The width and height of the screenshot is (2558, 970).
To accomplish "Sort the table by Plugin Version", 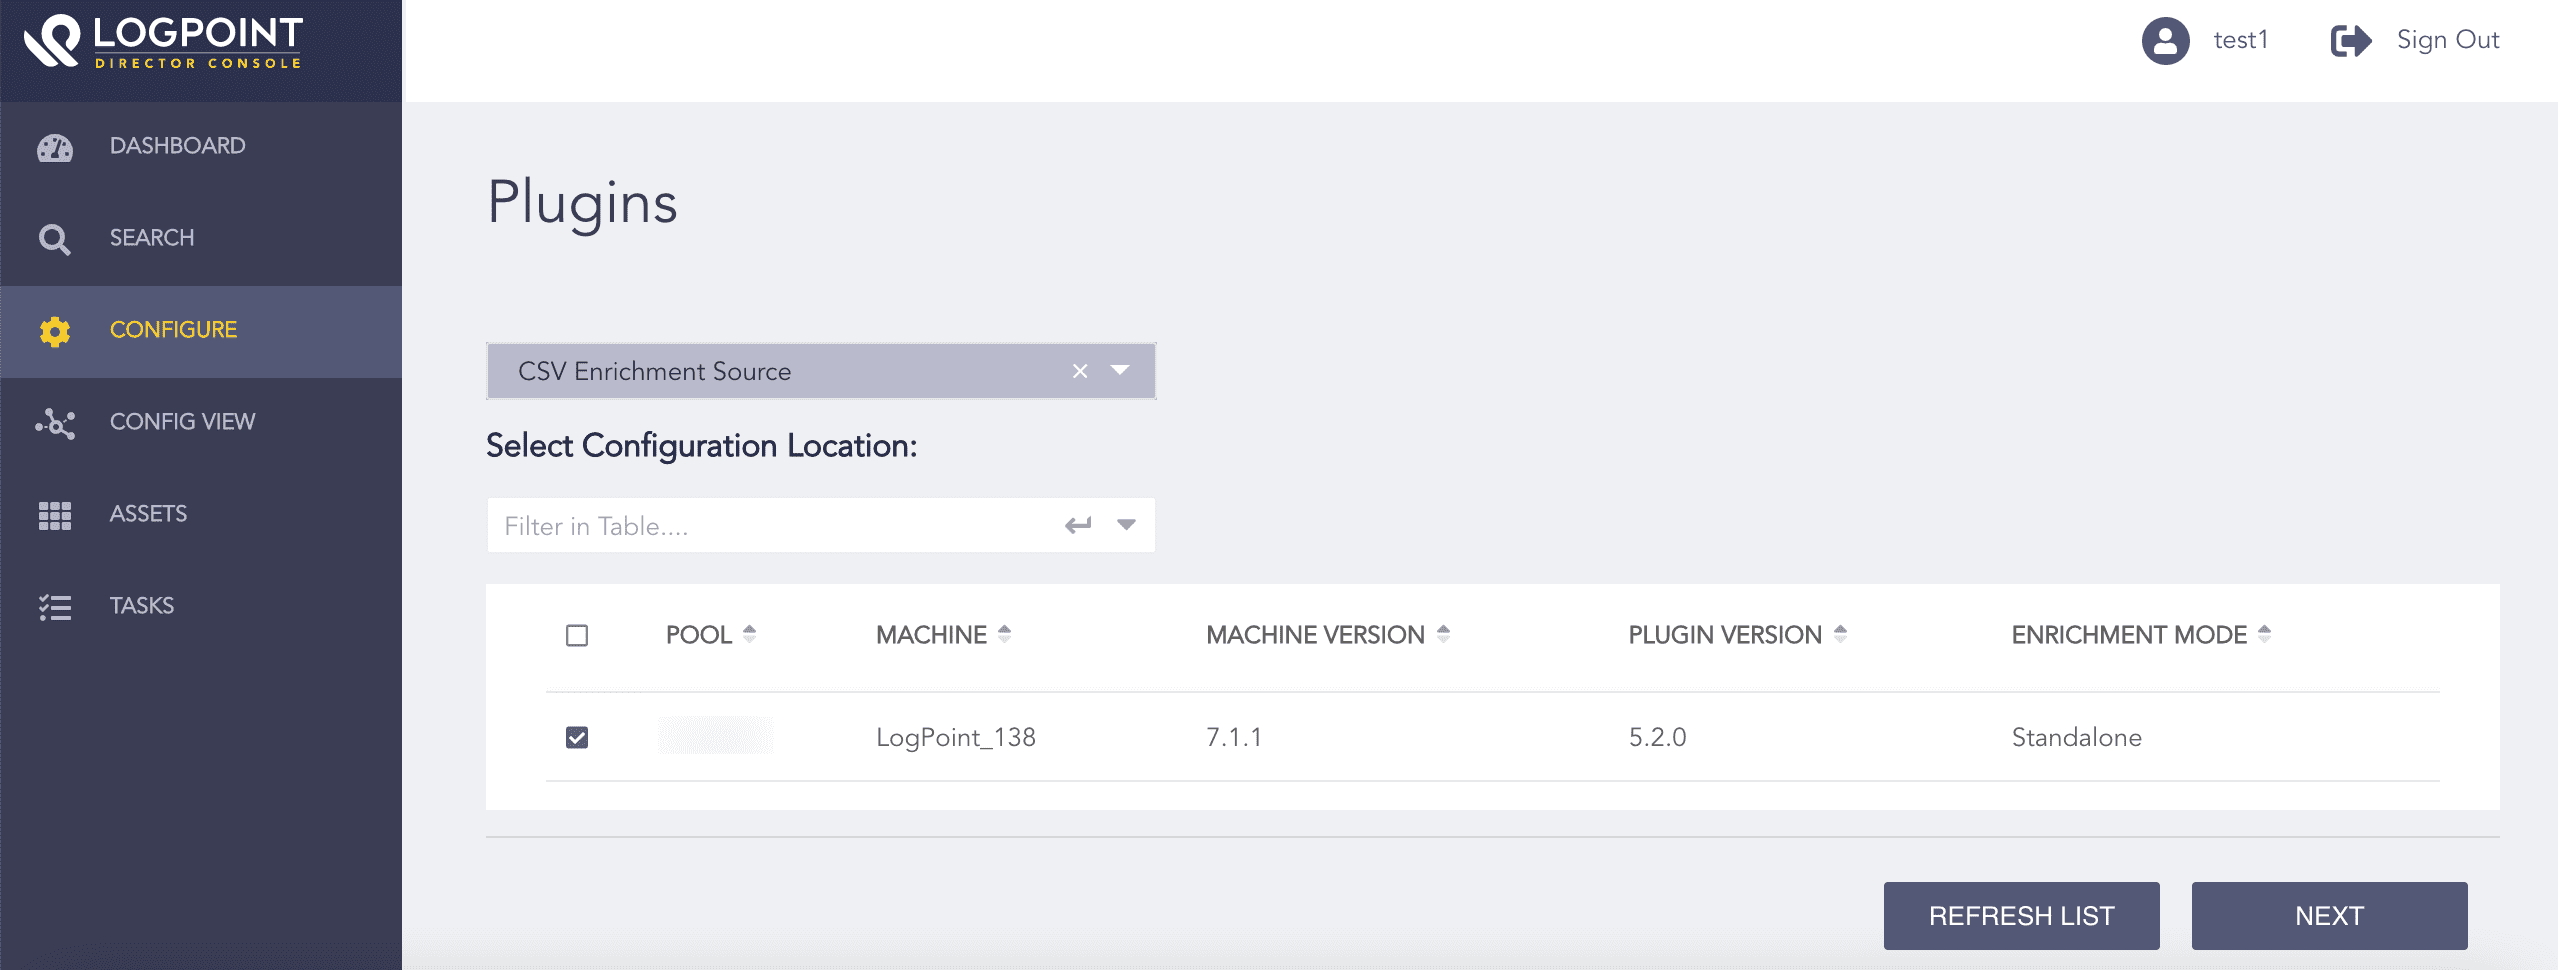I will tap(1841, 633).
